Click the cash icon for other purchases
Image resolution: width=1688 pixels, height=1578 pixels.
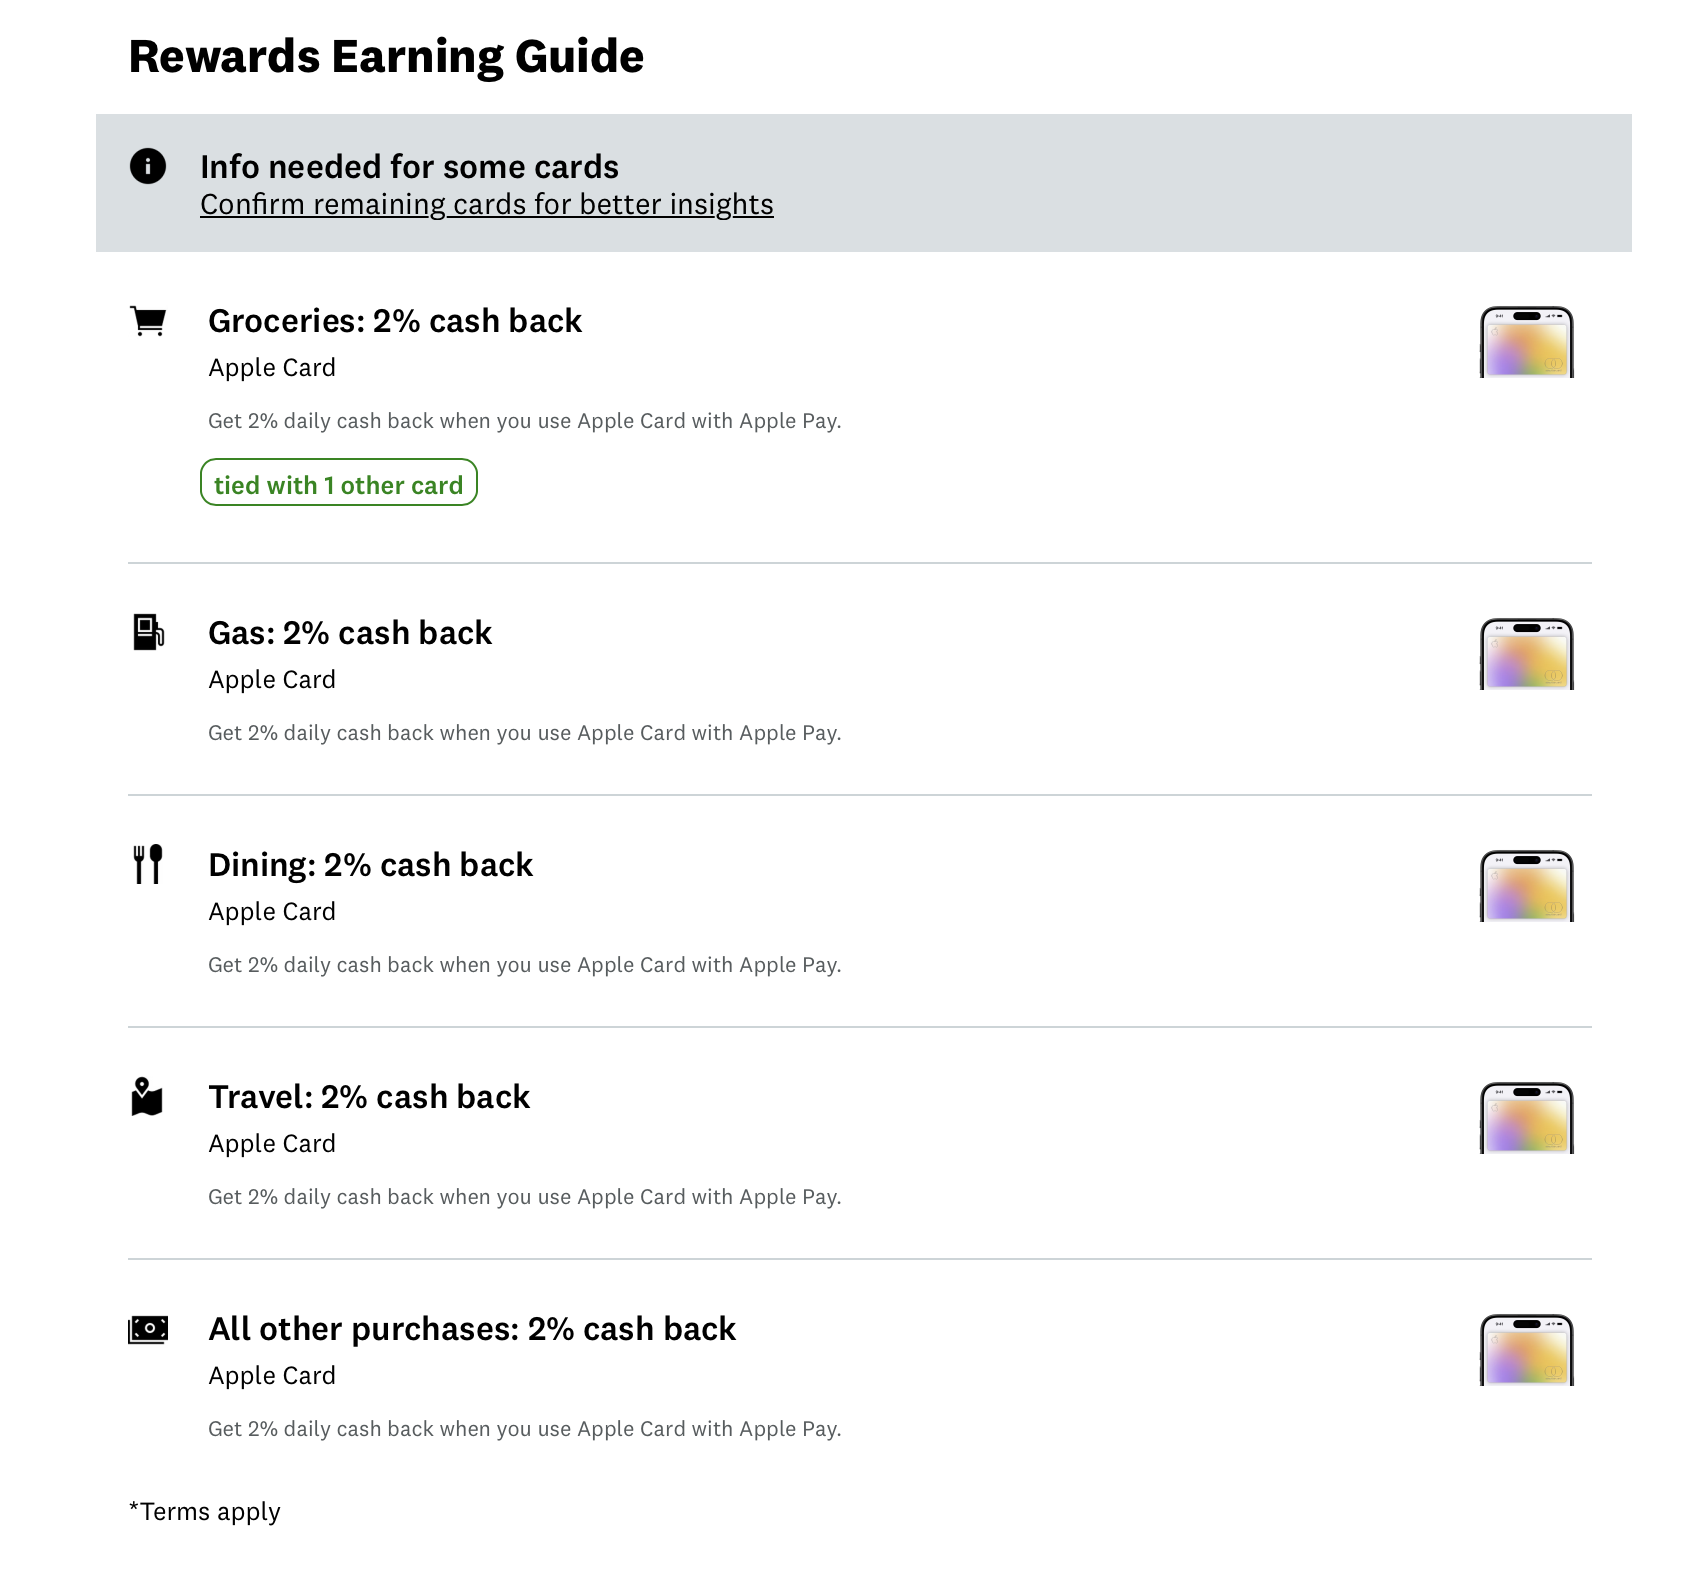tap(148, 1329)
